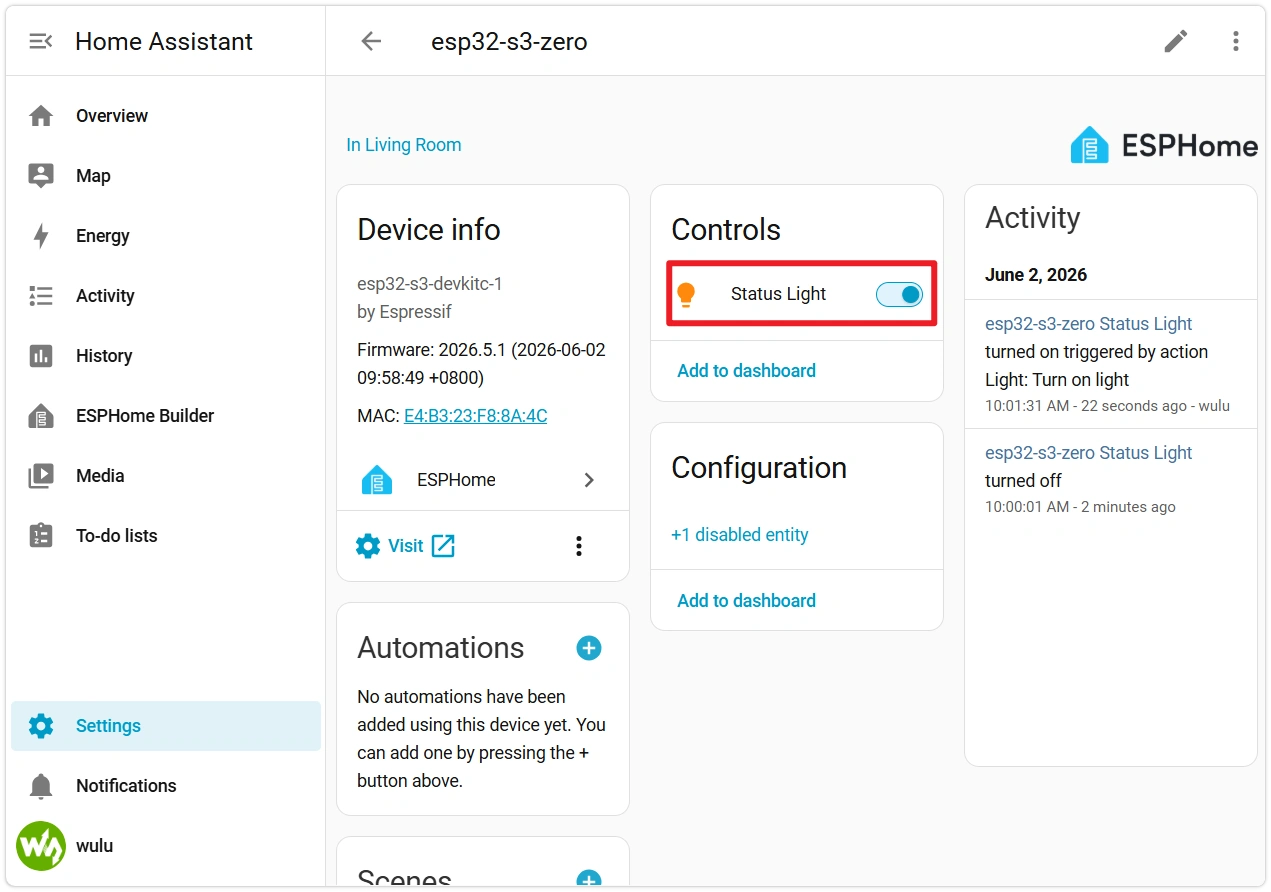Click the Settings gear icon in sidebar
Screen dimensions: 1271x892
click(x=41, y=726)
